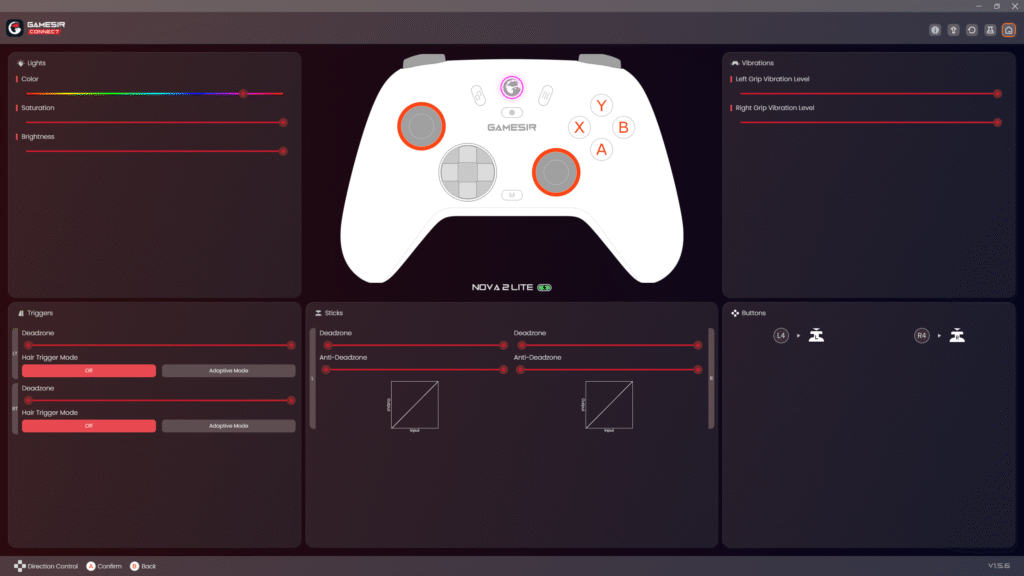This screenshot has height=576, width=1024.
Task: Click the right bumper on controller
Action: click(x=600, y=61)
